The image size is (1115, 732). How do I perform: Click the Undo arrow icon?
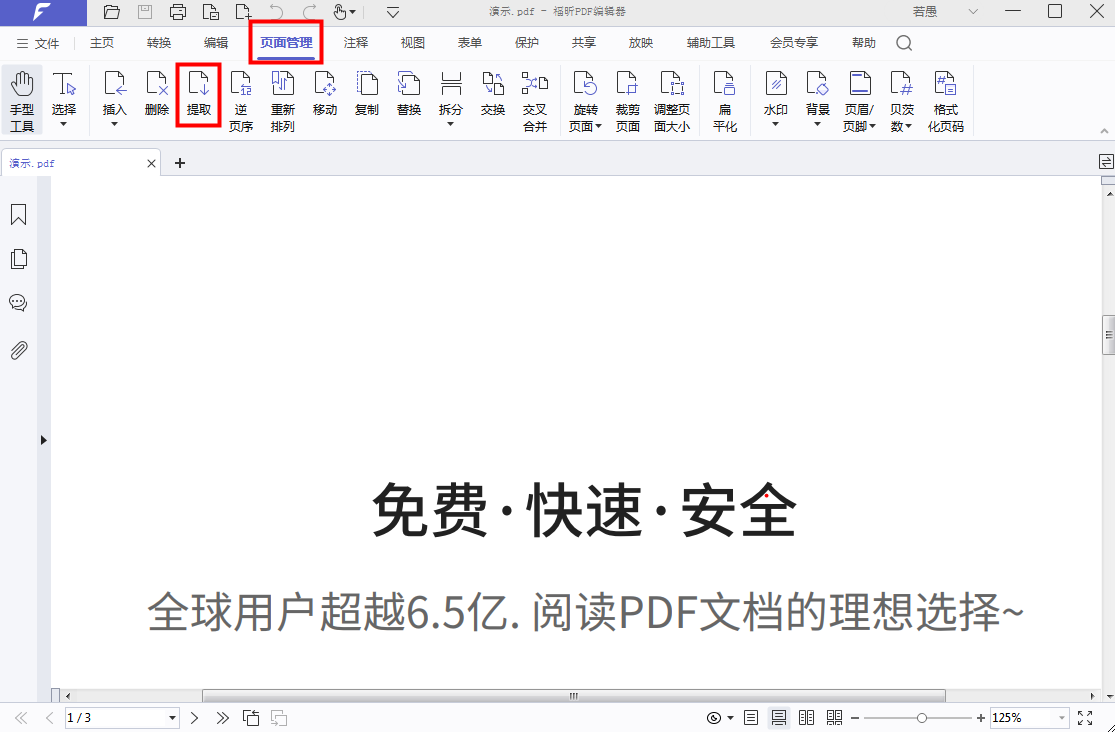click(276, 11)
